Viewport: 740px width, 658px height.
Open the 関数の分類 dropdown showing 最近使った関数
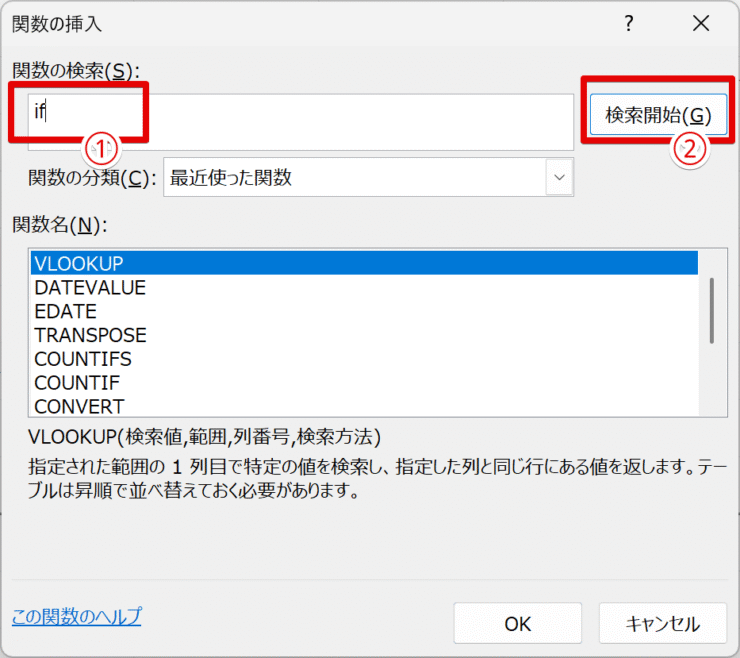click(368, 177)
